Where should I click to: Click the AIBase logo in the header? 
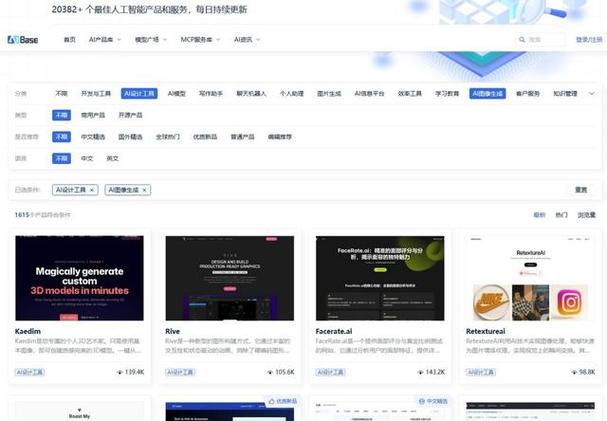point(22,39)
